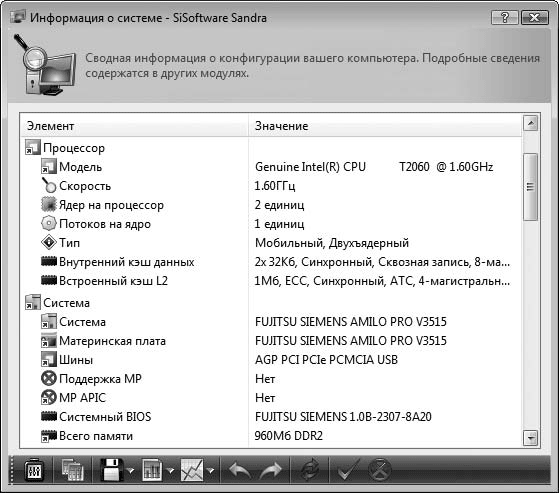
Task: Select the Поддержка MP label
Action: tap(100, 379)
